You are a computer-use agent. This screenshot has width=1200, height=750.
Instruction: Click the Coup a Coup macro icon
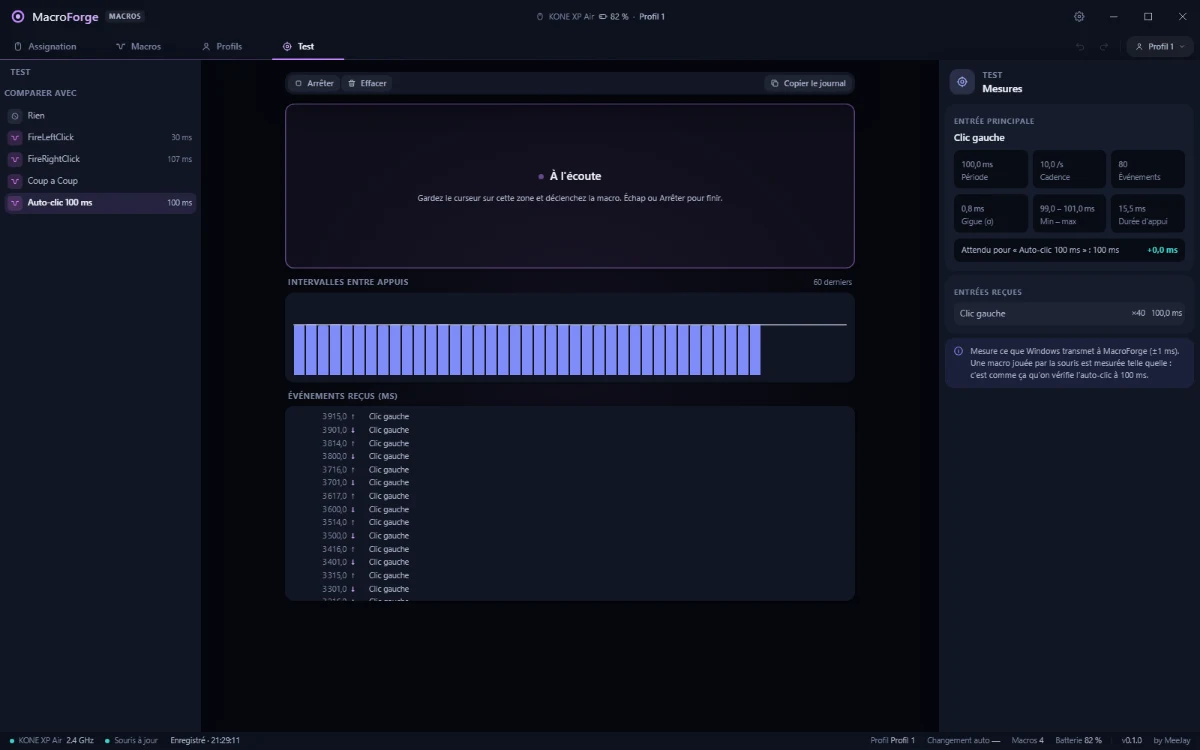[15, 181]
